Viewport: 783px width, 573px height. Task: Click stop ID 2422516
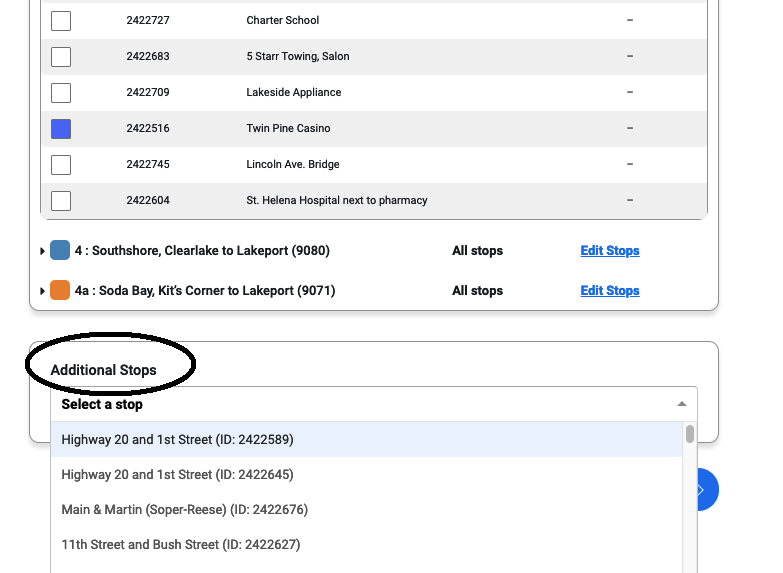pyautogui.click(x=148, y=128)
